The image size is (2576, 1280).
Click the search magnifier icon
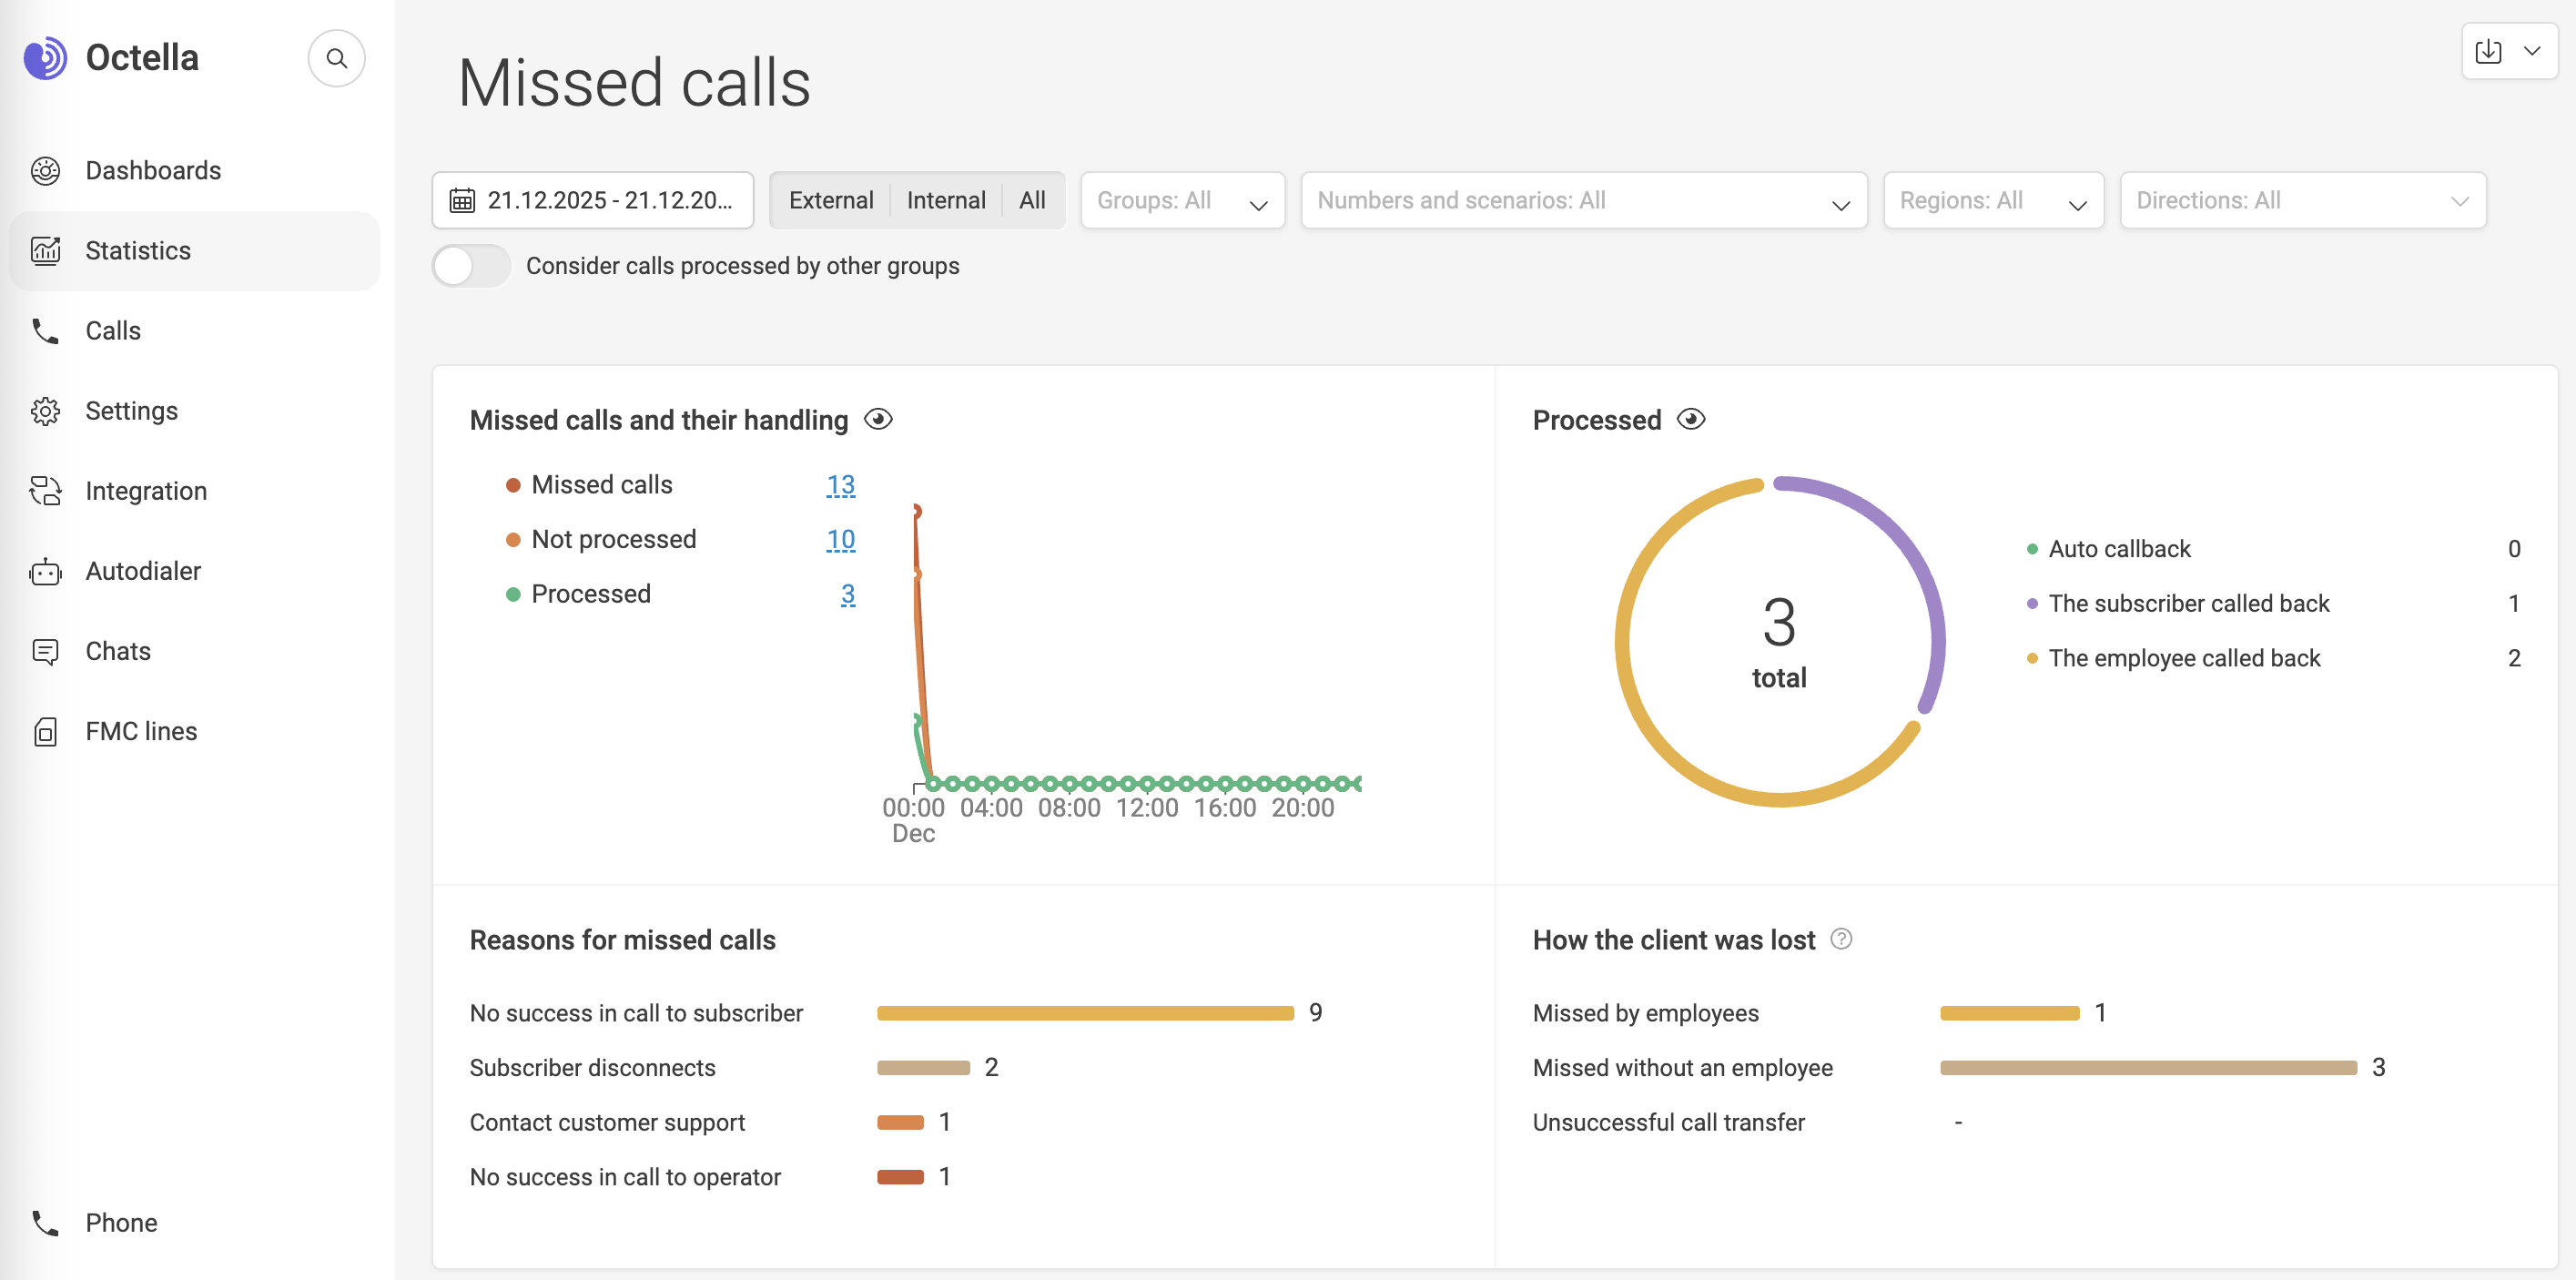(336, 58)
